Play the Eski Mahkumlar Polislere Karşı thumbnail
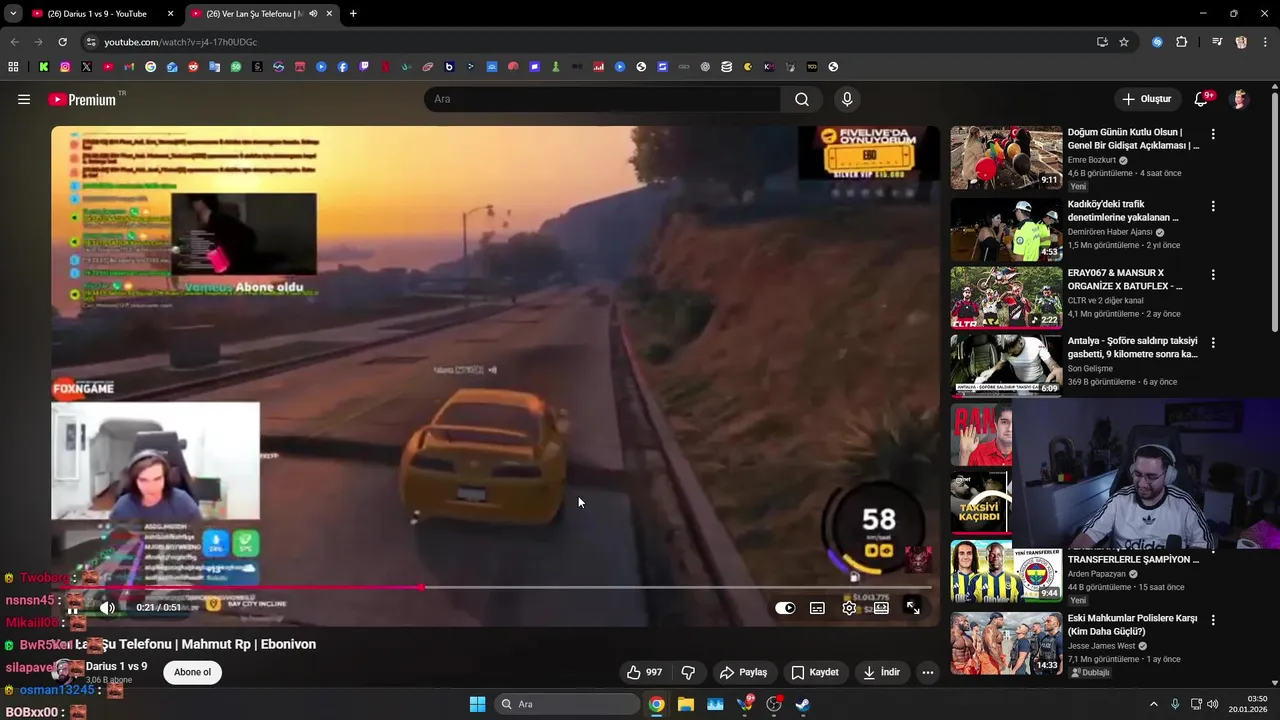Image resolution: width=1280 pixels, height=720 pixels. tap(1006, 643)
